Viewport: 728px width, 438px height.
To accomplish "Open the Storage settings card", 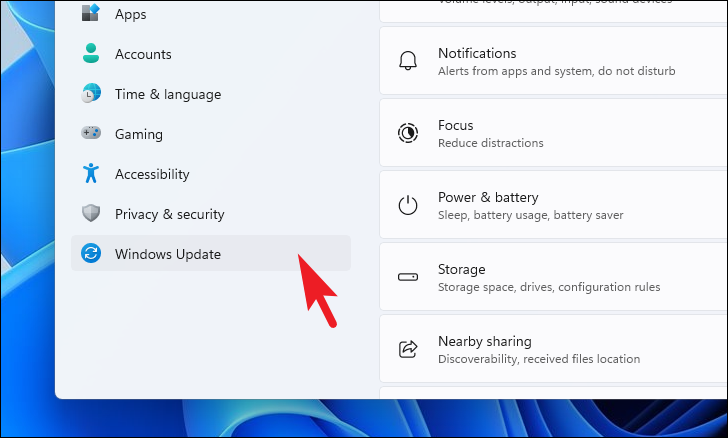I will tap(553, 277).
